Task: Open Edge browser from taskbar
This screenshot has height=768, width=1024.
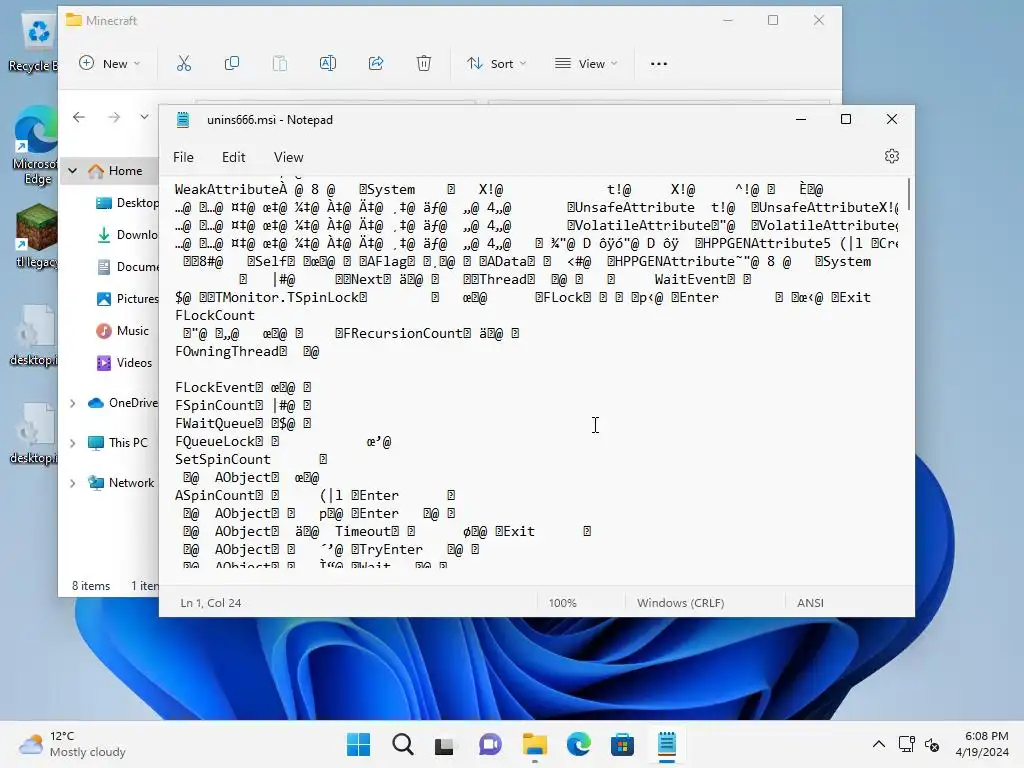Action: tap(579, 744)
